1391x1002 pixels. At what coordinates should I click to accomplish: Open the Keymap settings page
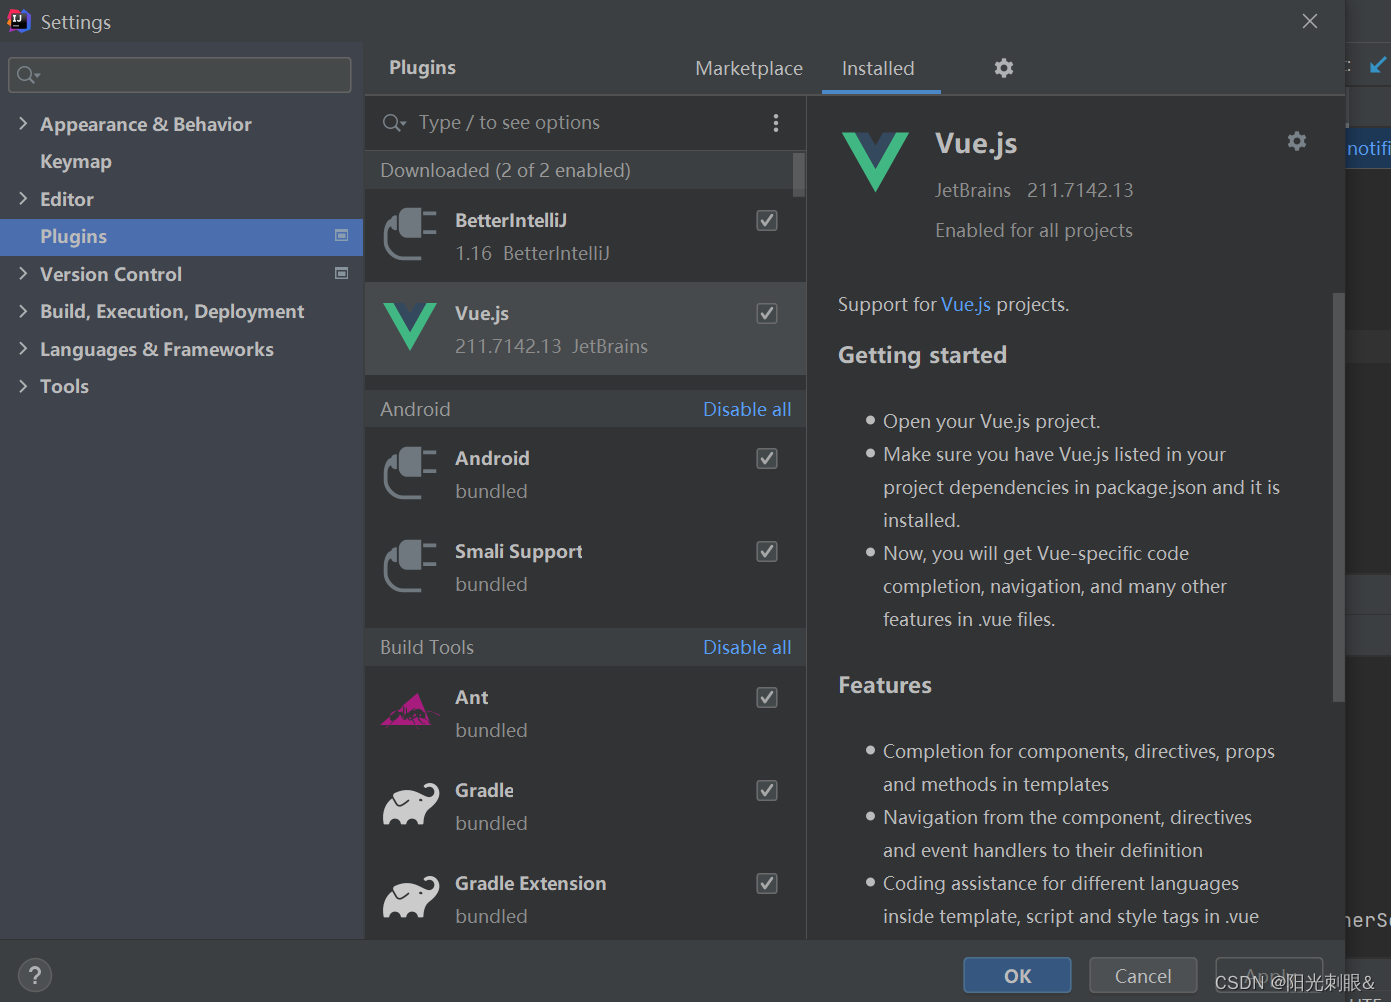coord(76,161)
